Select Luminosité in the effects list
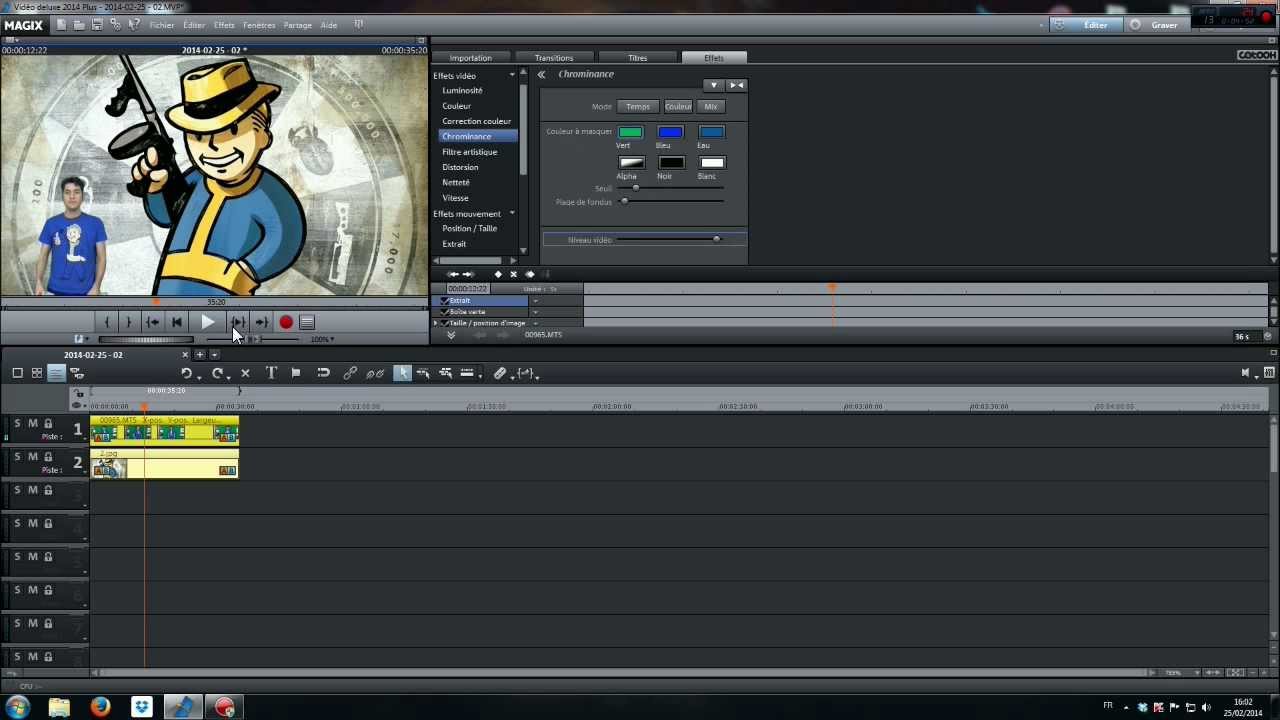 462,90
